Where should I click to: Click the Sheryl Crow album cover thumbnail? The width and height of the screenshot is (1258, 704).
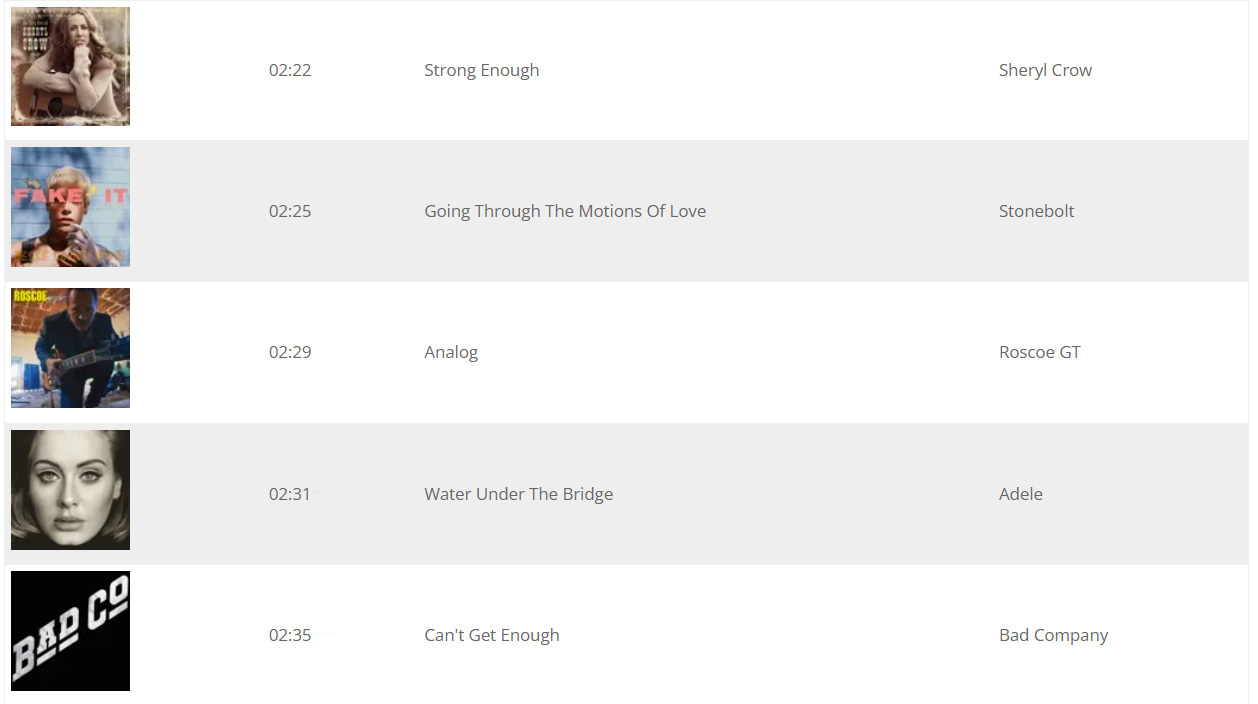(70, 67)
